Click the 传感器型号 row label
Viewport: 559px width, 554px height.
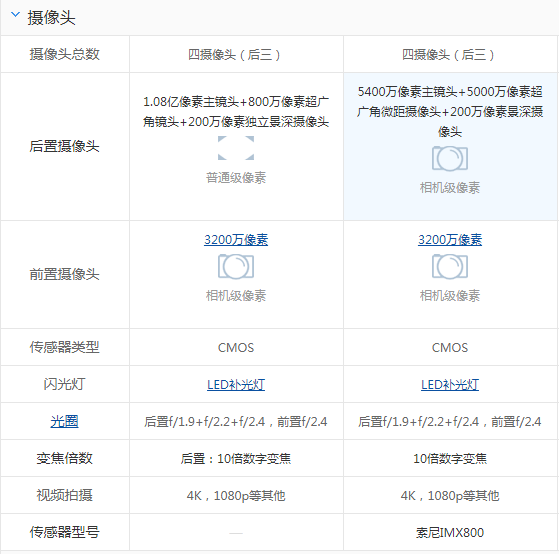coord(65,532)
